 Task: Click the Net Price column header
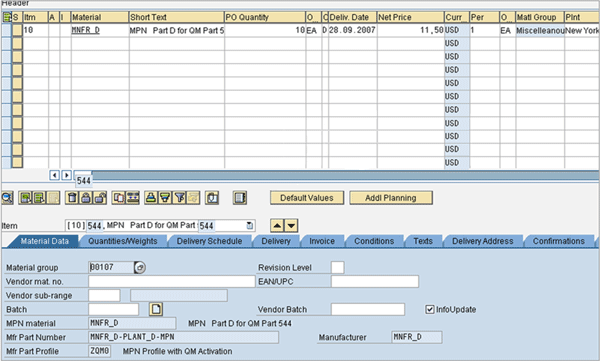point(410,17)
